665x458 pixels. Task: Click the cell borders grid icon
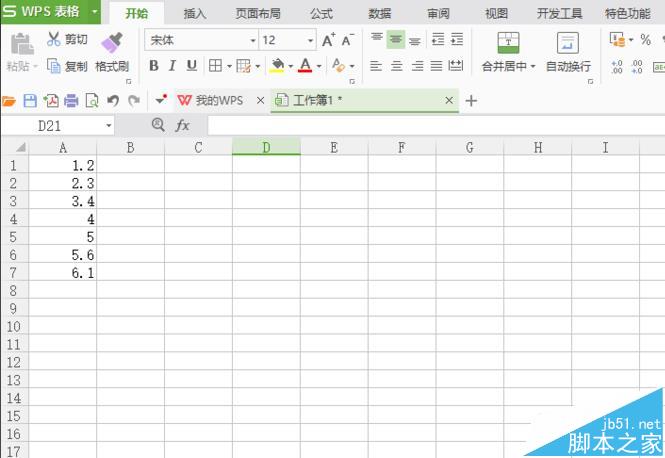click(x=215, y=66)
